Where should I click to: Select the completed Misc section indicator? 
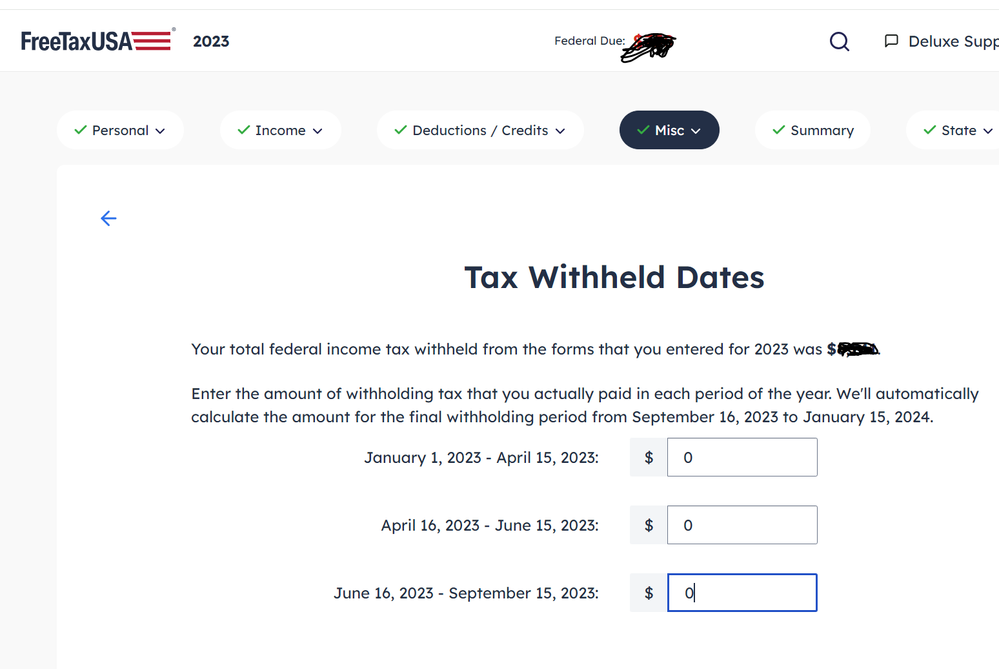[643, 130]
